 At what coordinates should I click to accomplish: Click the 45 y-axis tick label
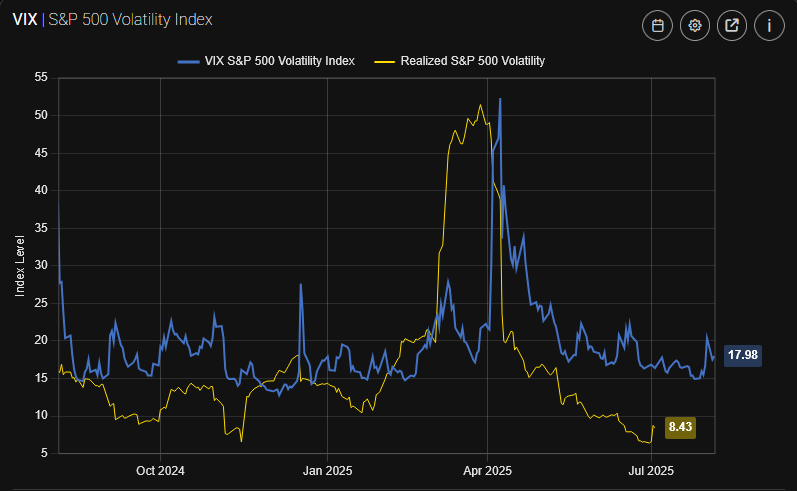[x=41, y=152]
